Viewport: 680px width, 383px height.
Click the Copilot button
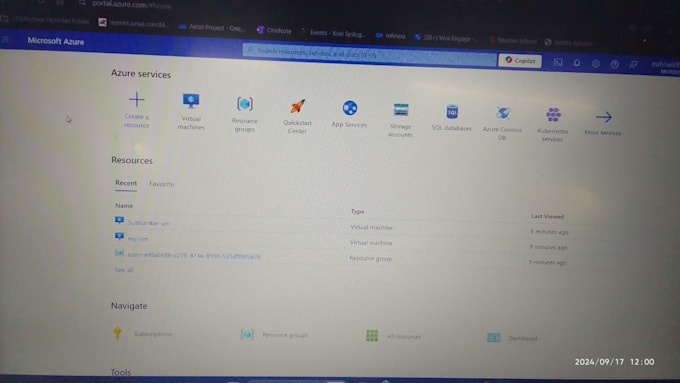point(520,60)
